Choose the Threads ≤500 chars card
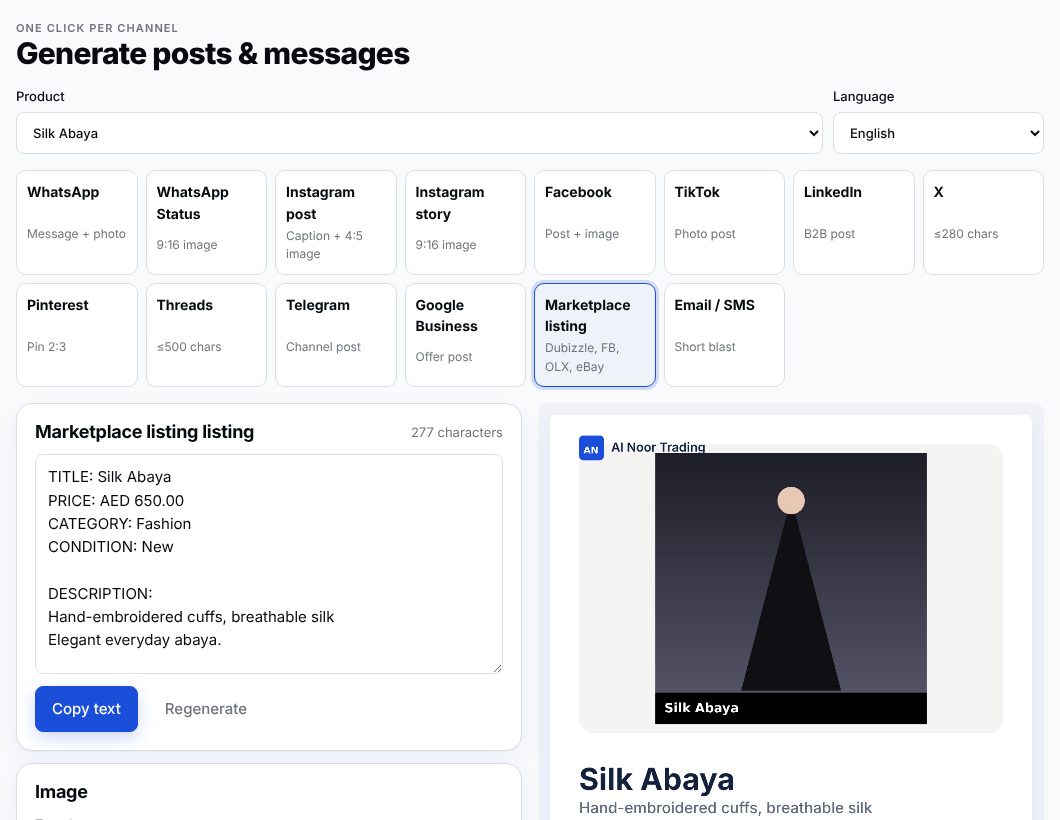 point(206,335)
